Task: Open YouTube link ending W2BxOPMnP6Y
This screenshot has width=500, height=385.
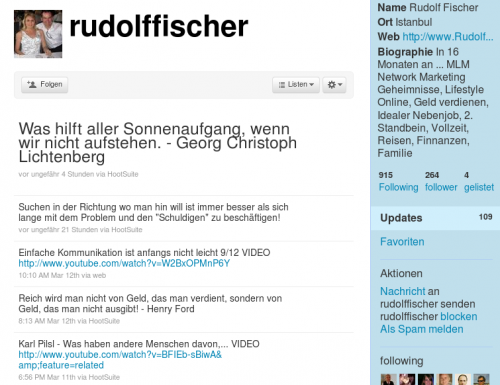Action: (x=124, y=263)
